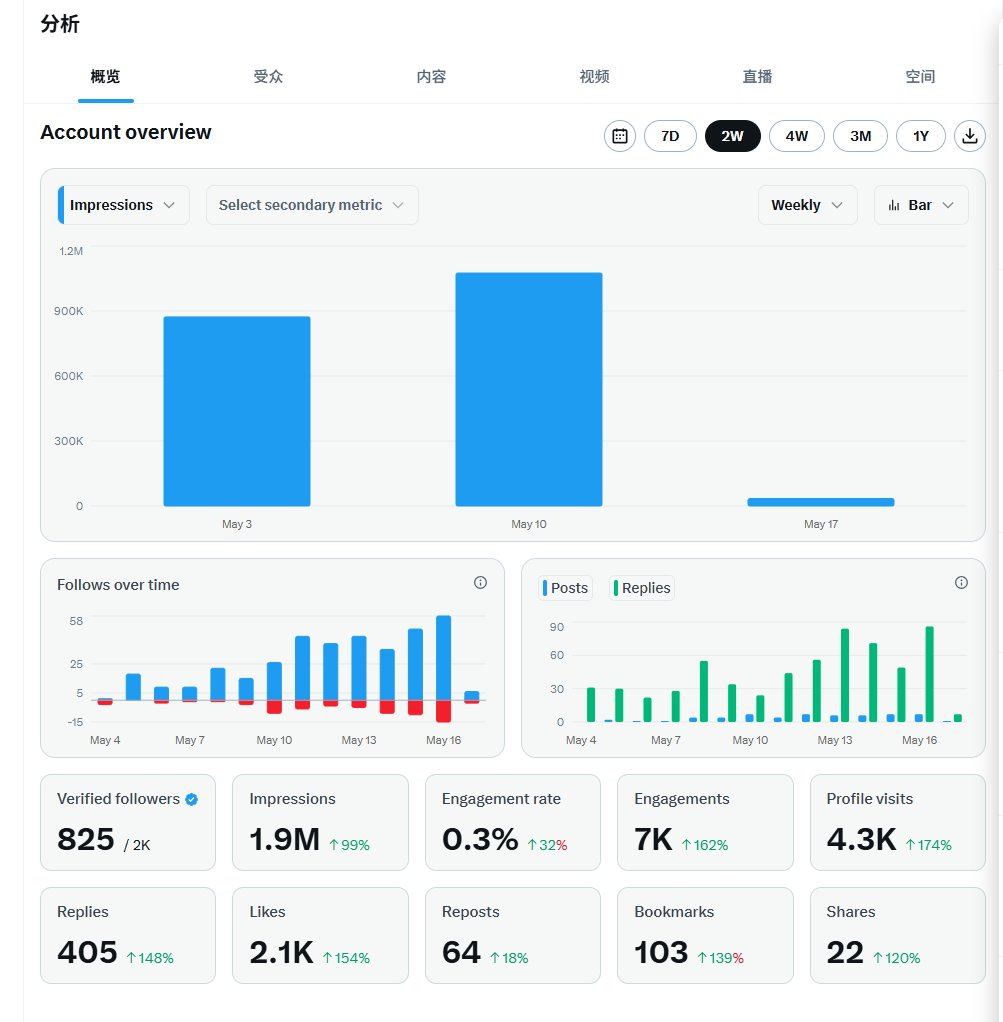Show info for Follows over time
This screenshot has height=1022, width=1003.
coord(480,583)
